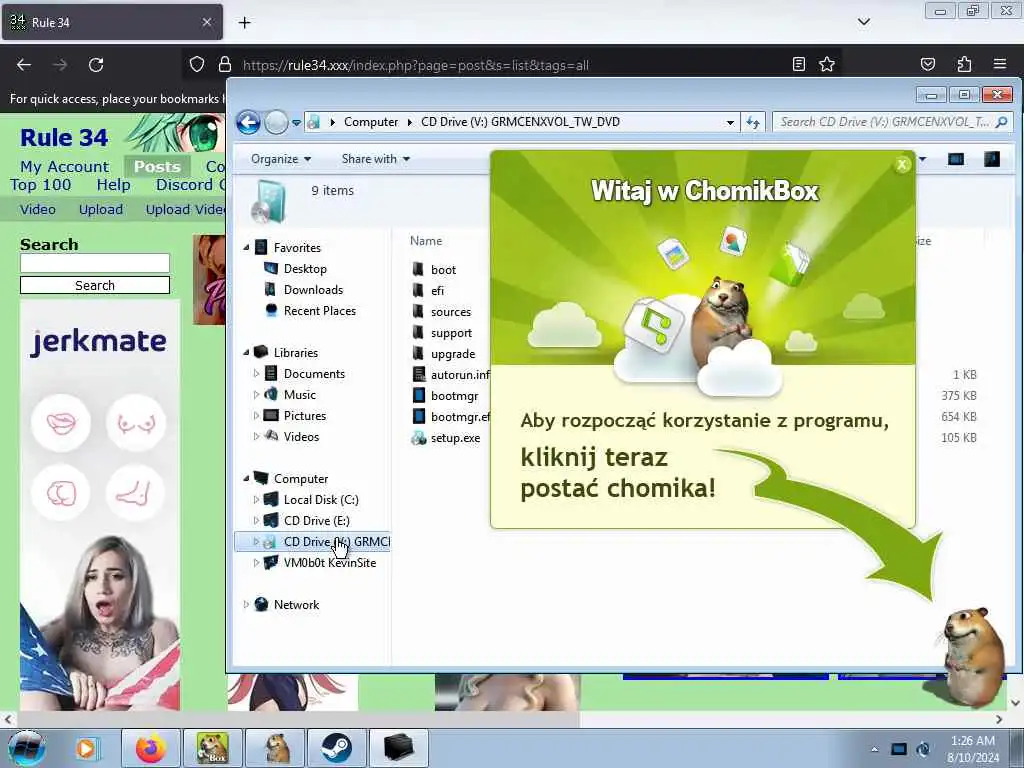Toggle reader view in the URL bar
The image size is (1024, 768).
pyautogui.click(x=798, y=64)
